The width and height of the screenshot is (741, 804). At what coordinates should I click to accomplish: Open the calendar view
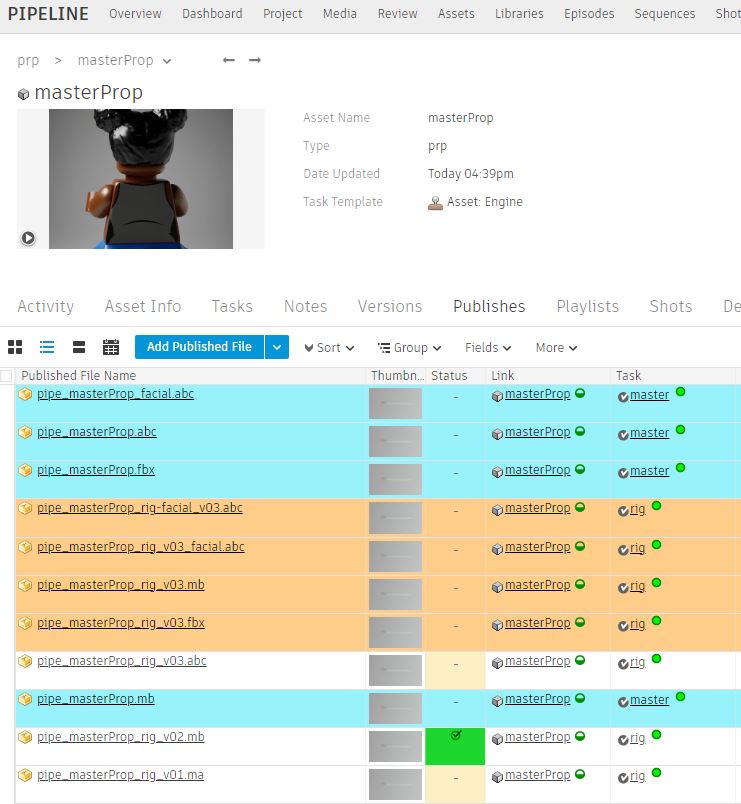coord(111,348)
